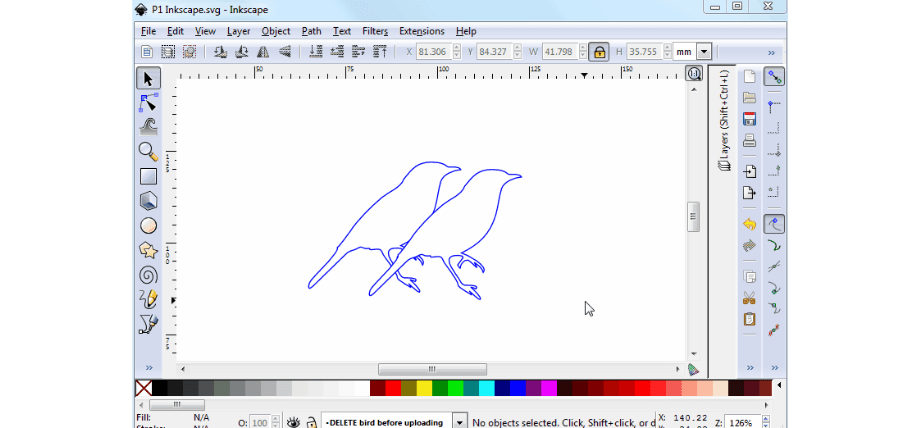This screenshot has width=920, height=428.
Task: Flip selection horizontally
Action: (263, 52)
